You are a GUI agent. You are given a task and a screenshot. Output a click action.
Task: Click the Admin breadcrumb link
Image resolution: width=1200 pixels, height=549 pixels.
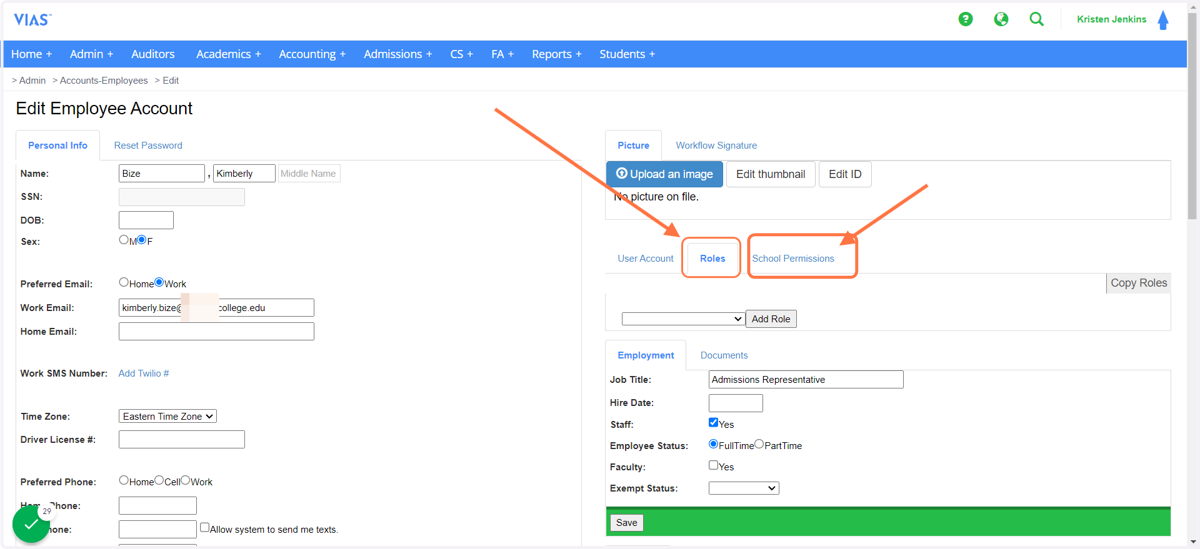(x=32, y=80)
